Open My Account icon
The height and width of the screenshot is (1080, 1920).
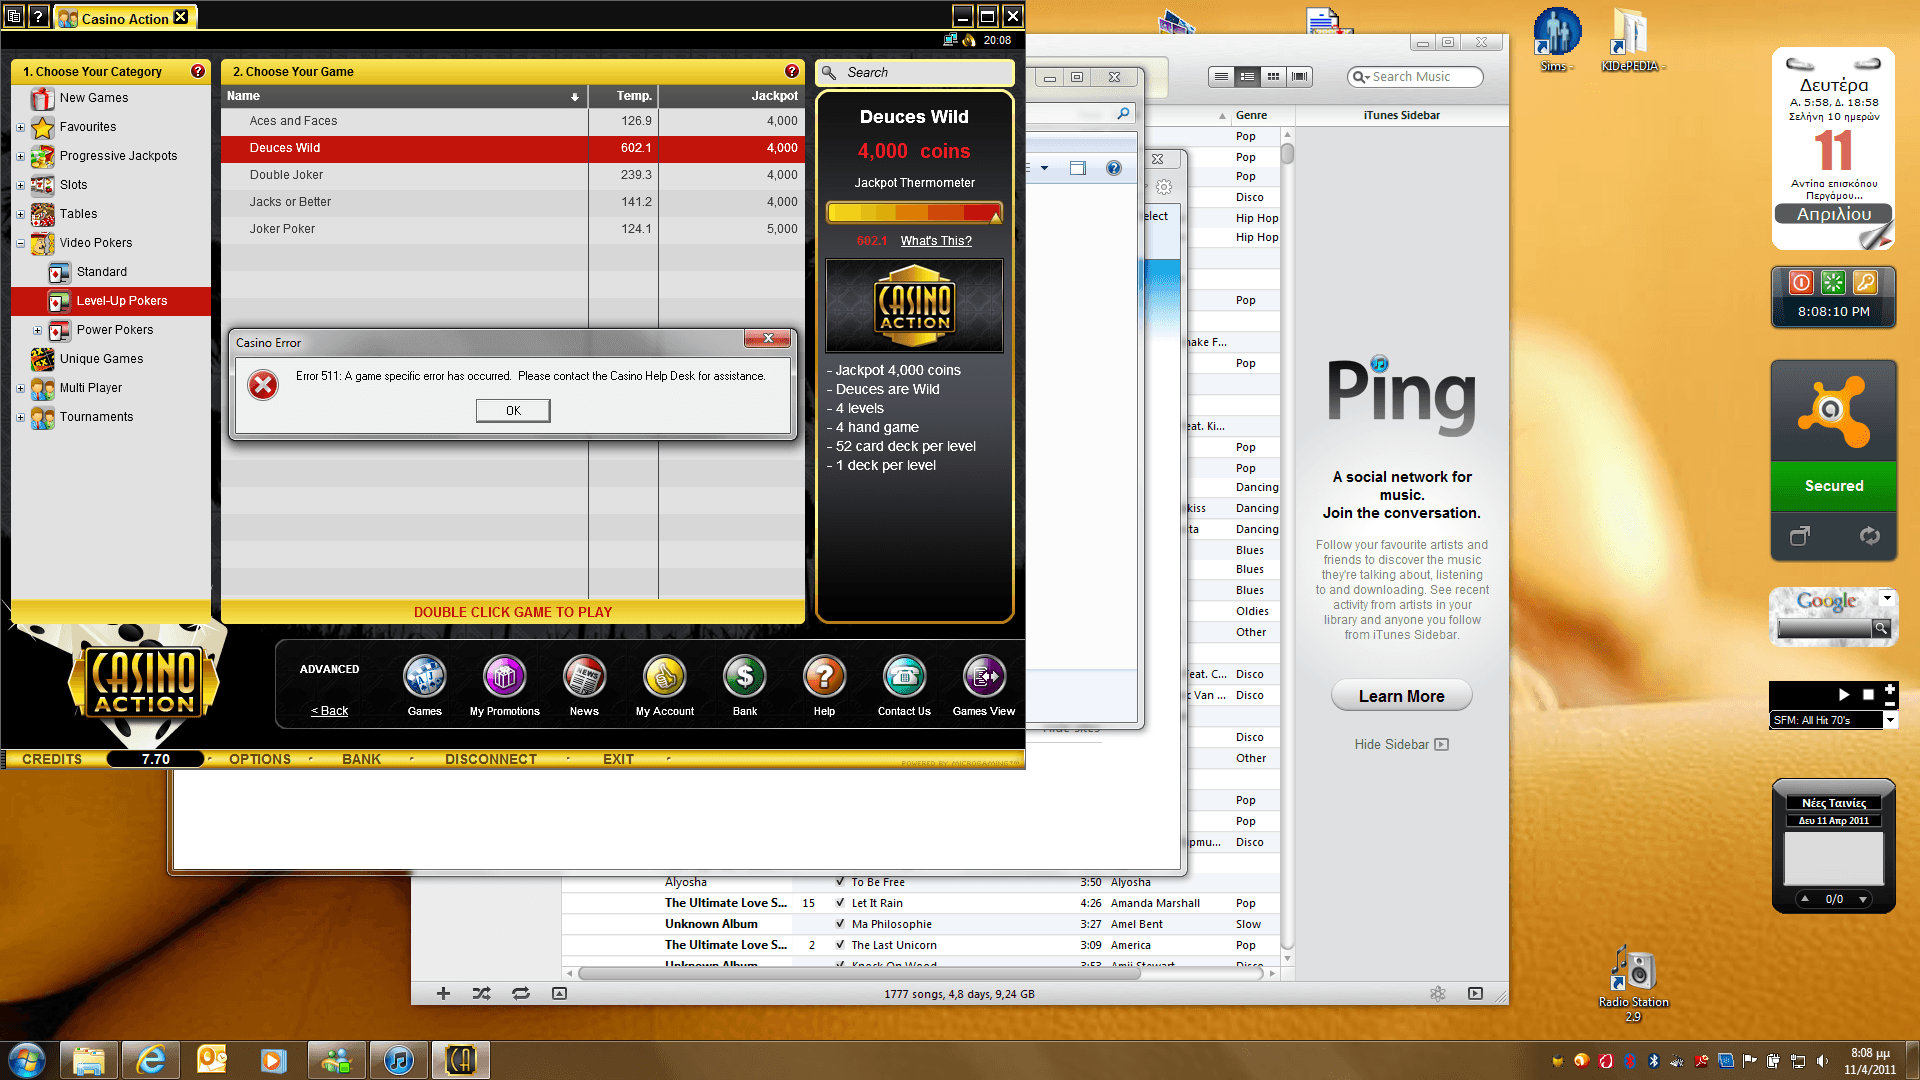(664, 677)
